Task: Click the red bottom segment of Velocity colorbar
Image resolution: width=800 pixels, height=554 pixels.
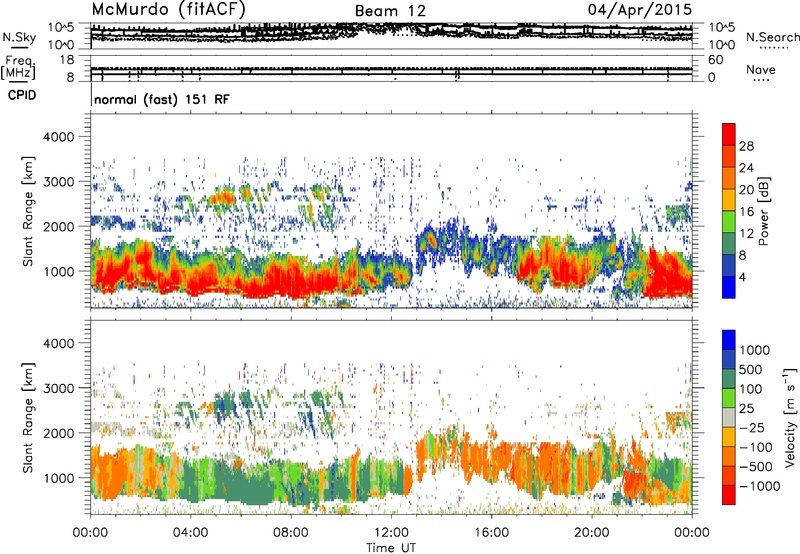Action: 729,495
